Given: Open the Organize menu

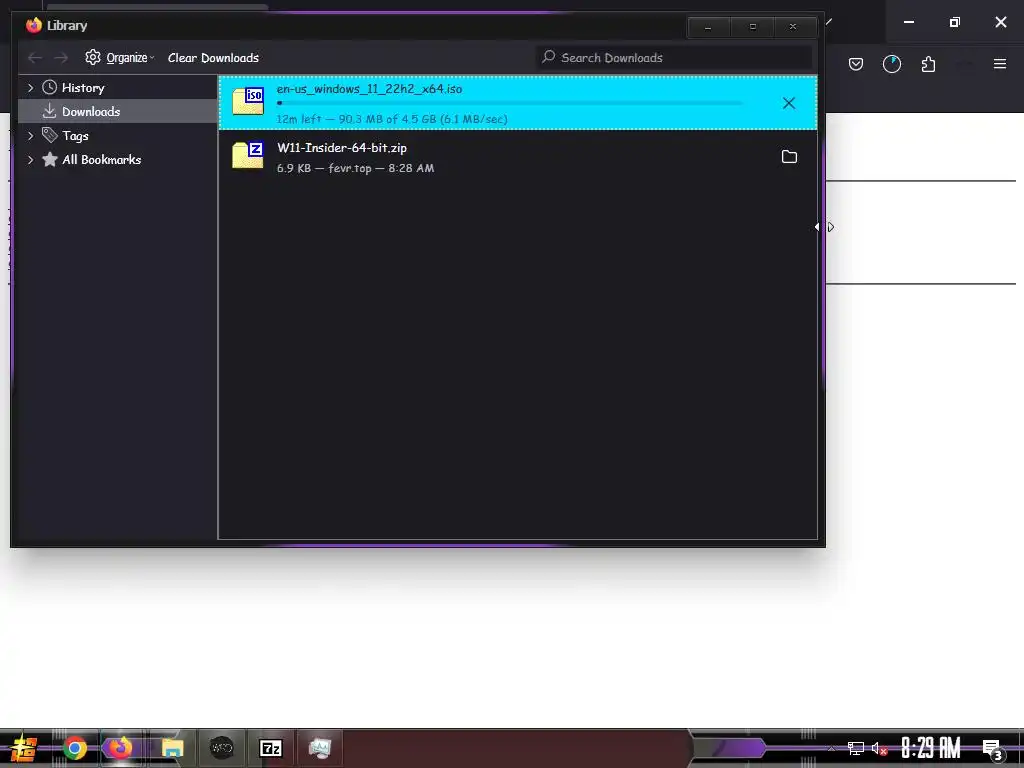Looking at the screenshot, I should (x=120, y=57).
